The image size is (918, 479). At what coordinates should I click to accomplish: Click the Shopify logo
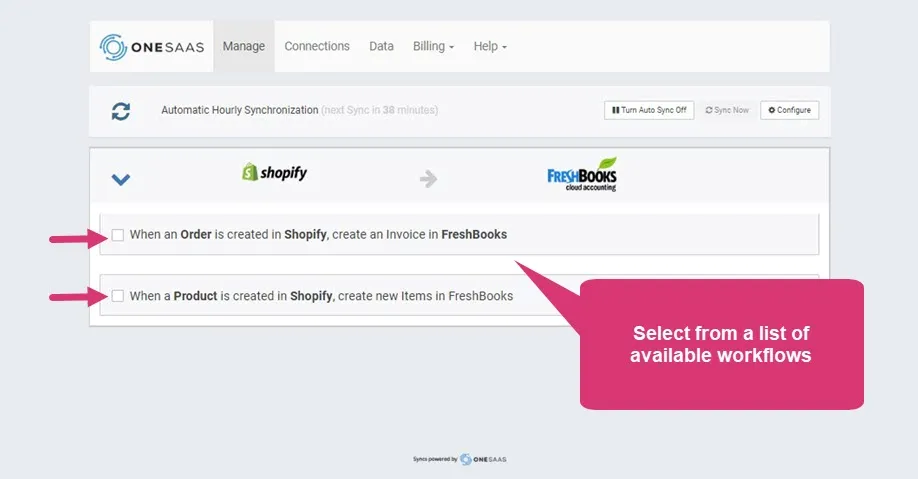[x=274, y=172]
